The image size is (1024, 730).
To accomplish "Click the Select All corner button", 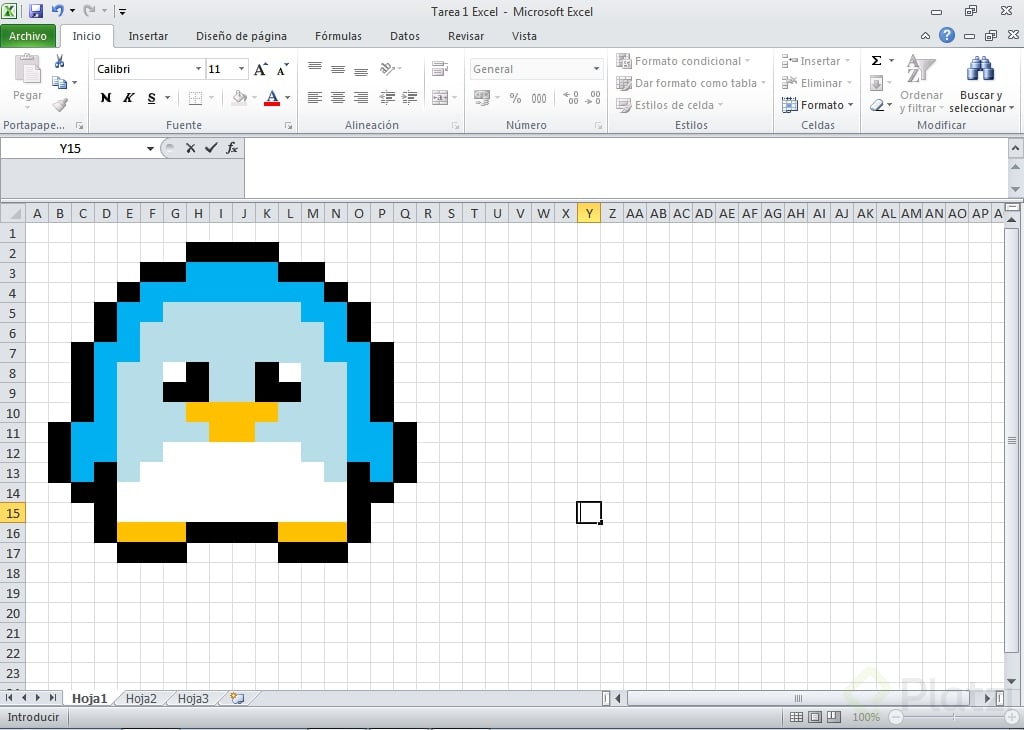I will tap(12, 214).
